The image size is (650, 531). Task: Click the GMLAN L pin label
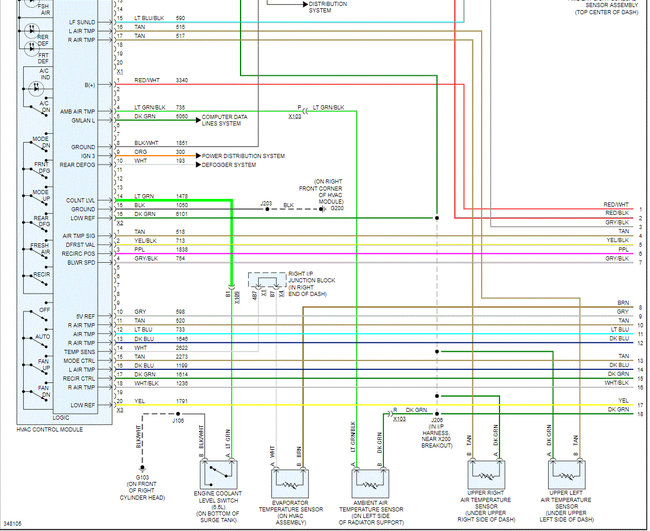pos(83,121)
